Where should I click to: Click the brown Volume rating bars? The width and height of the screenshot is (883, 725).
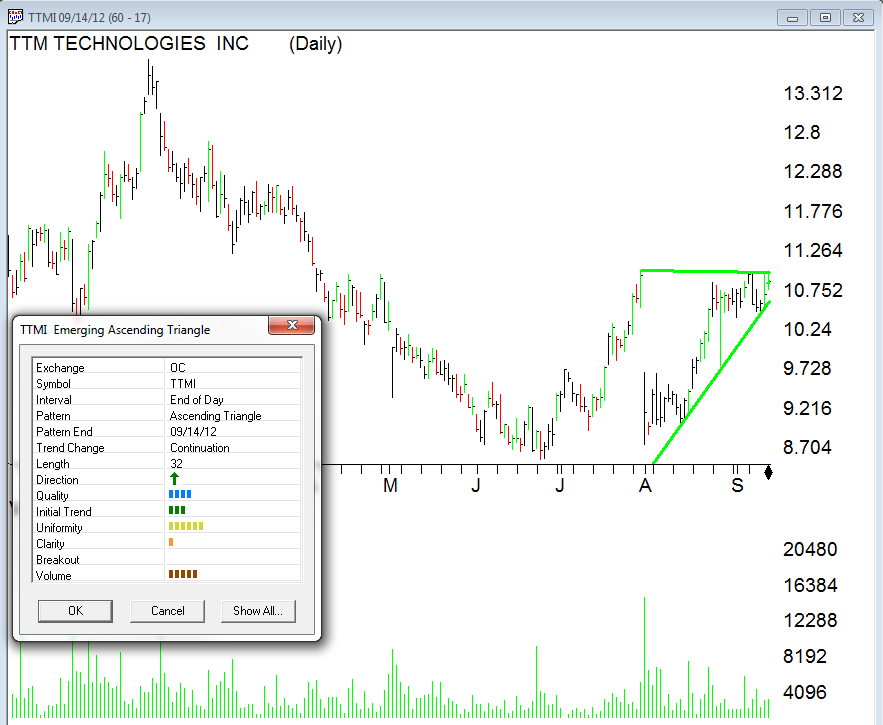[x=183, y=574]
